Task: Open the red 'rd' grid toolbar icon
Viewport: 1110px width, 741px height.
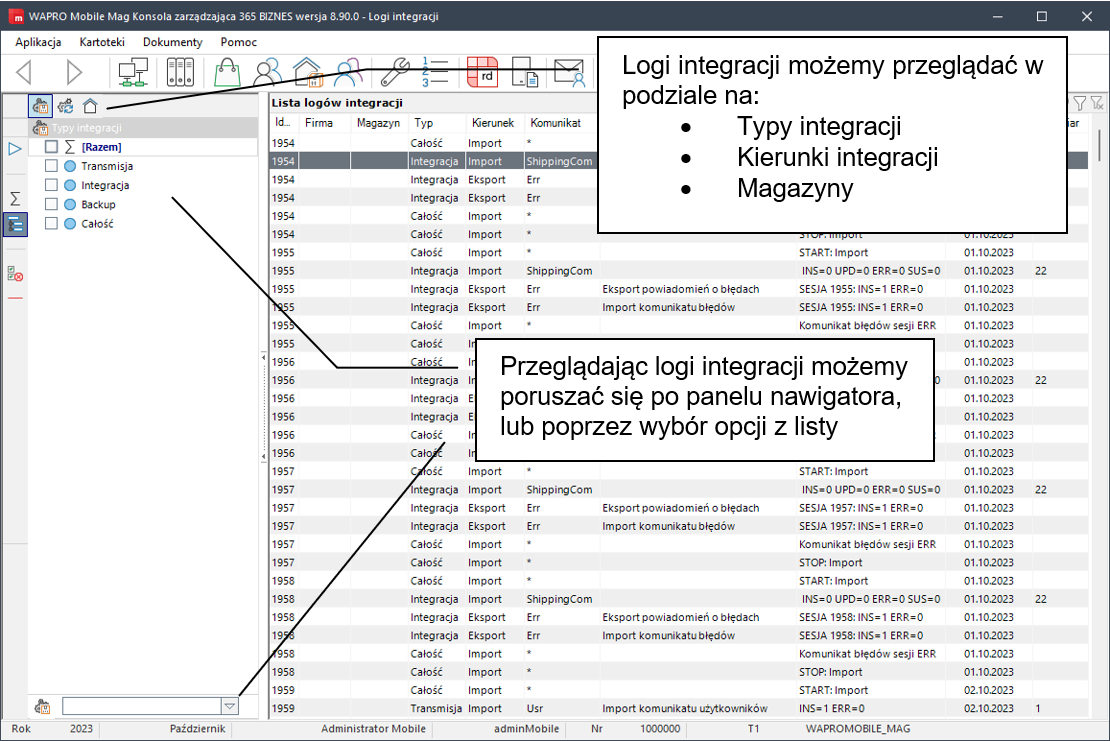Action: coord(483,72)
